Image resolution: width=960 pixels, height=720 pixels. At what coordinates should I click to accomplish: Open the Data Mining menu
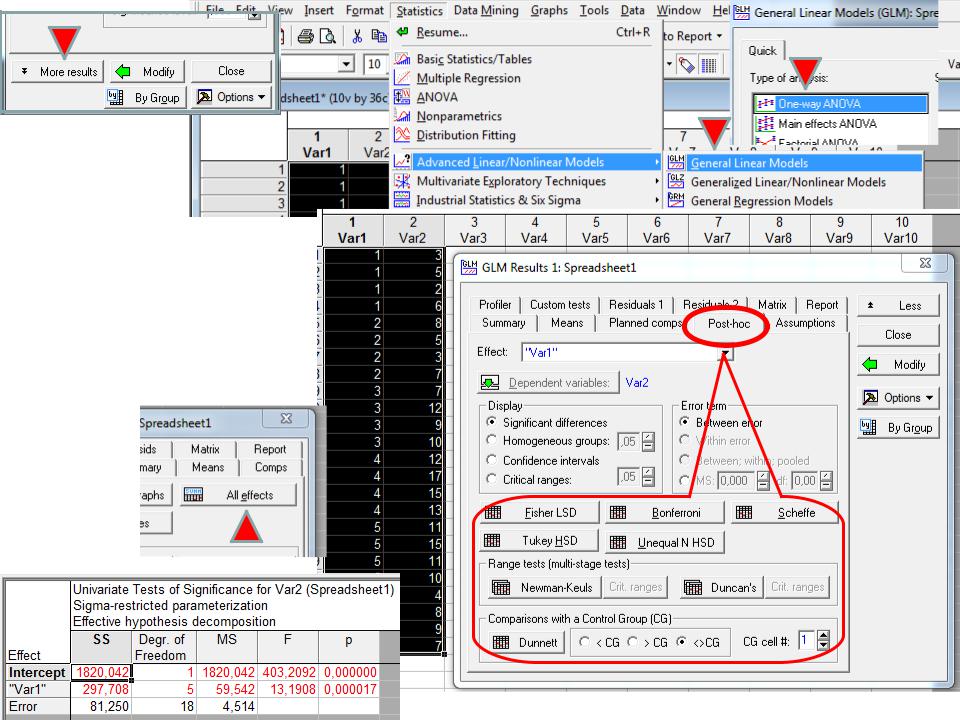pos(486,10)
